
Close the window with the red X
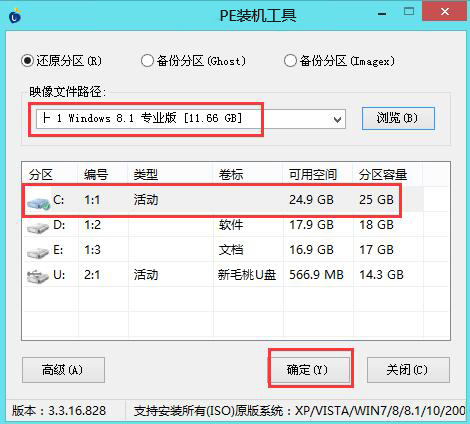(444, 11)
